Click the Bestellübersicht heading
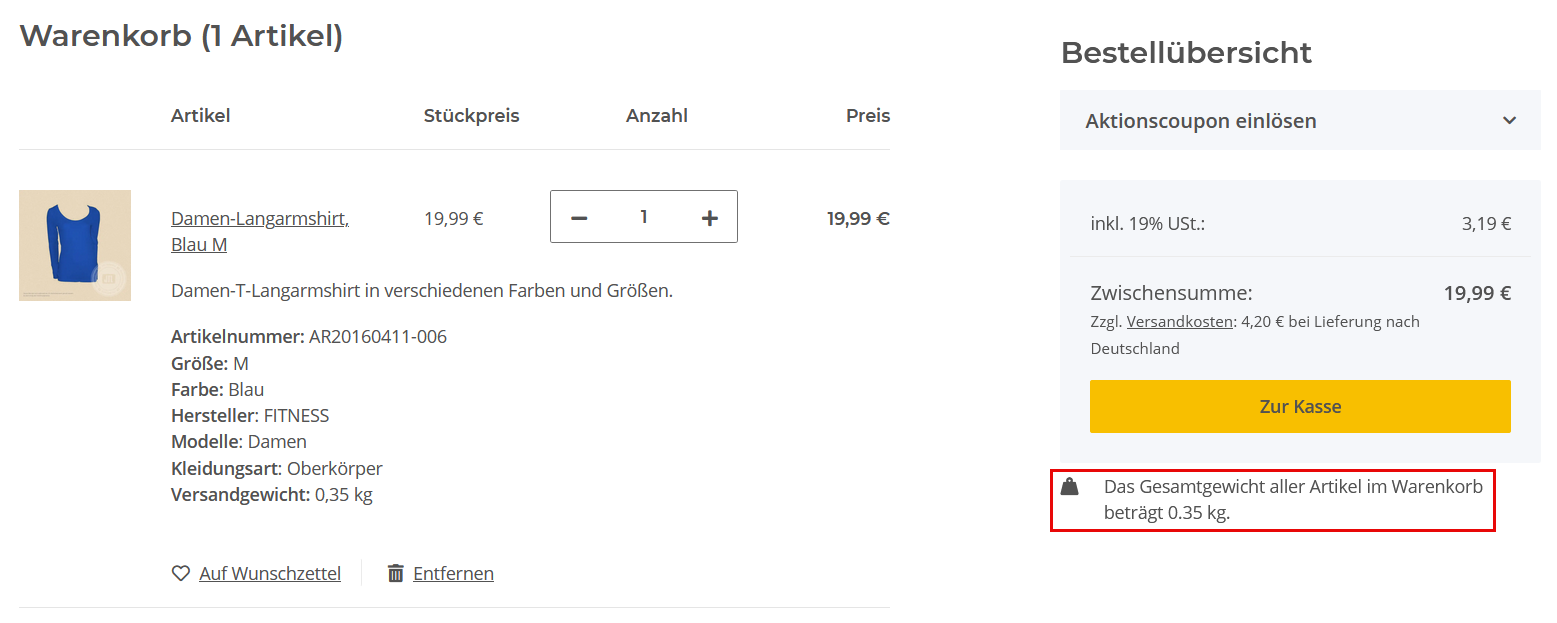Screen dimensions: 1557x623 click(x=1186, y=52)
